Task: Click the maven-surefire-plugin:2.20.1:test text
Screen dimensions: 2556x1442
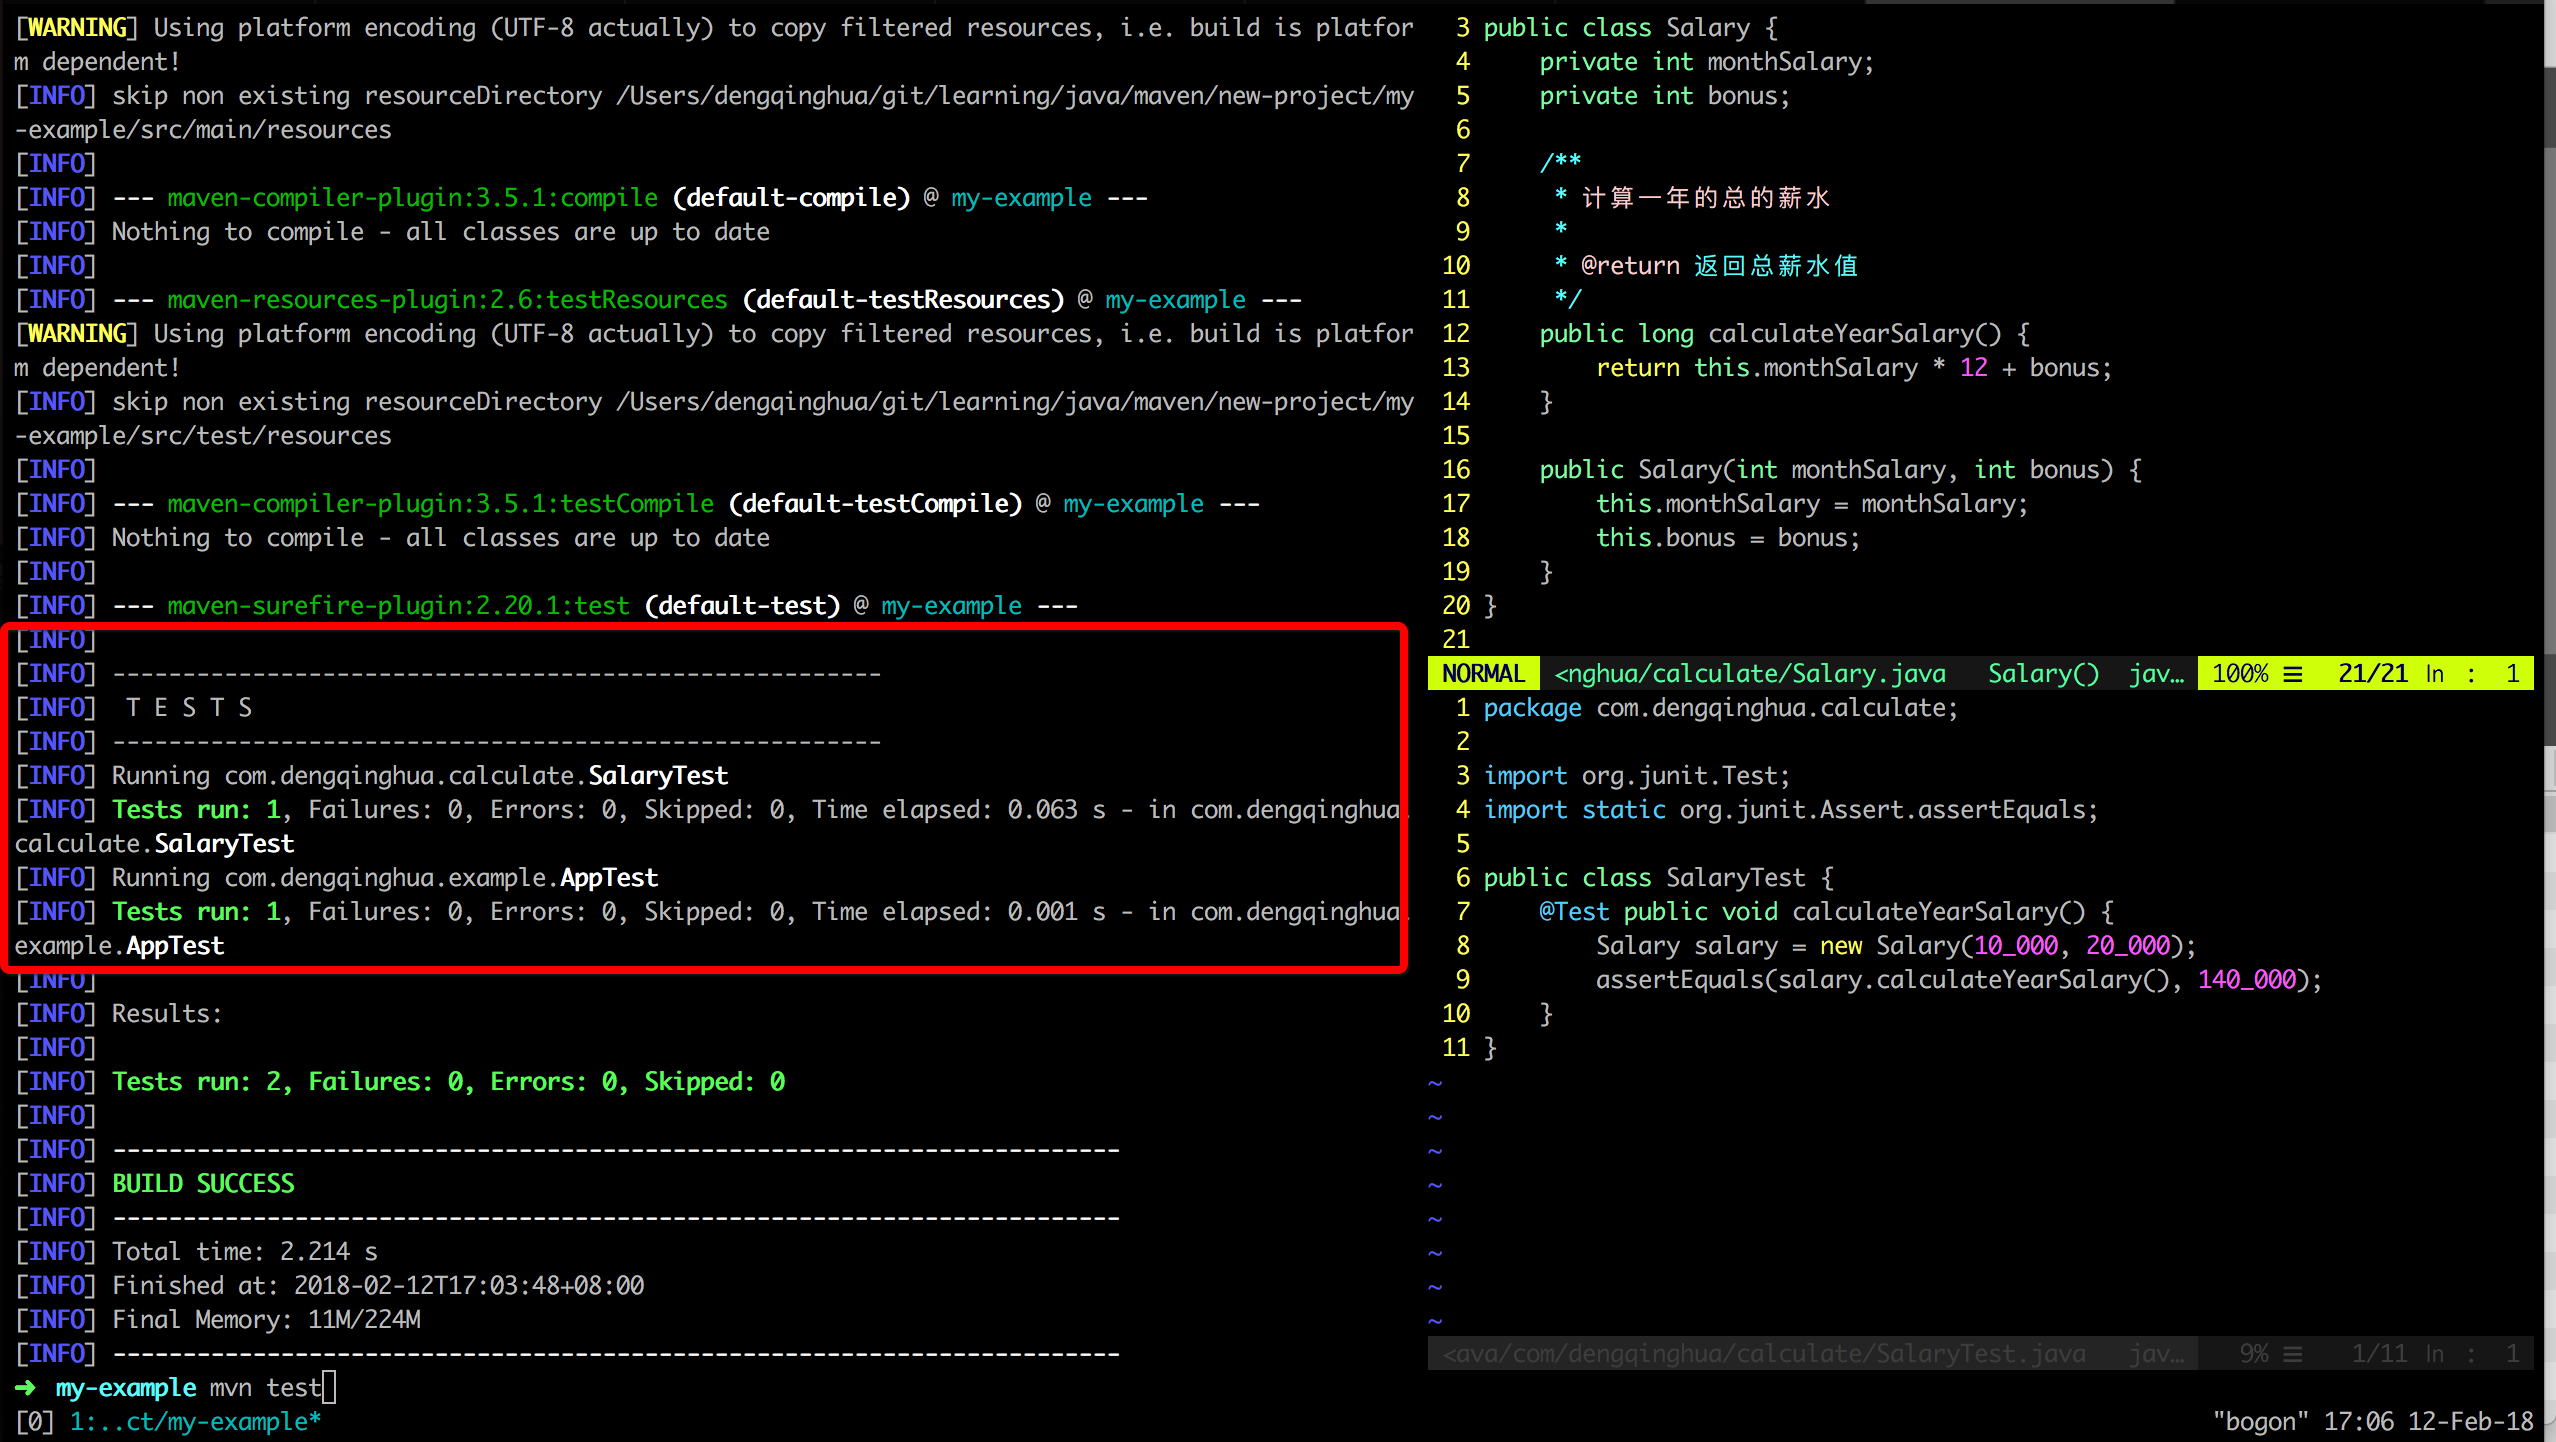Action: pyautogui.click(x=398, y=606)
